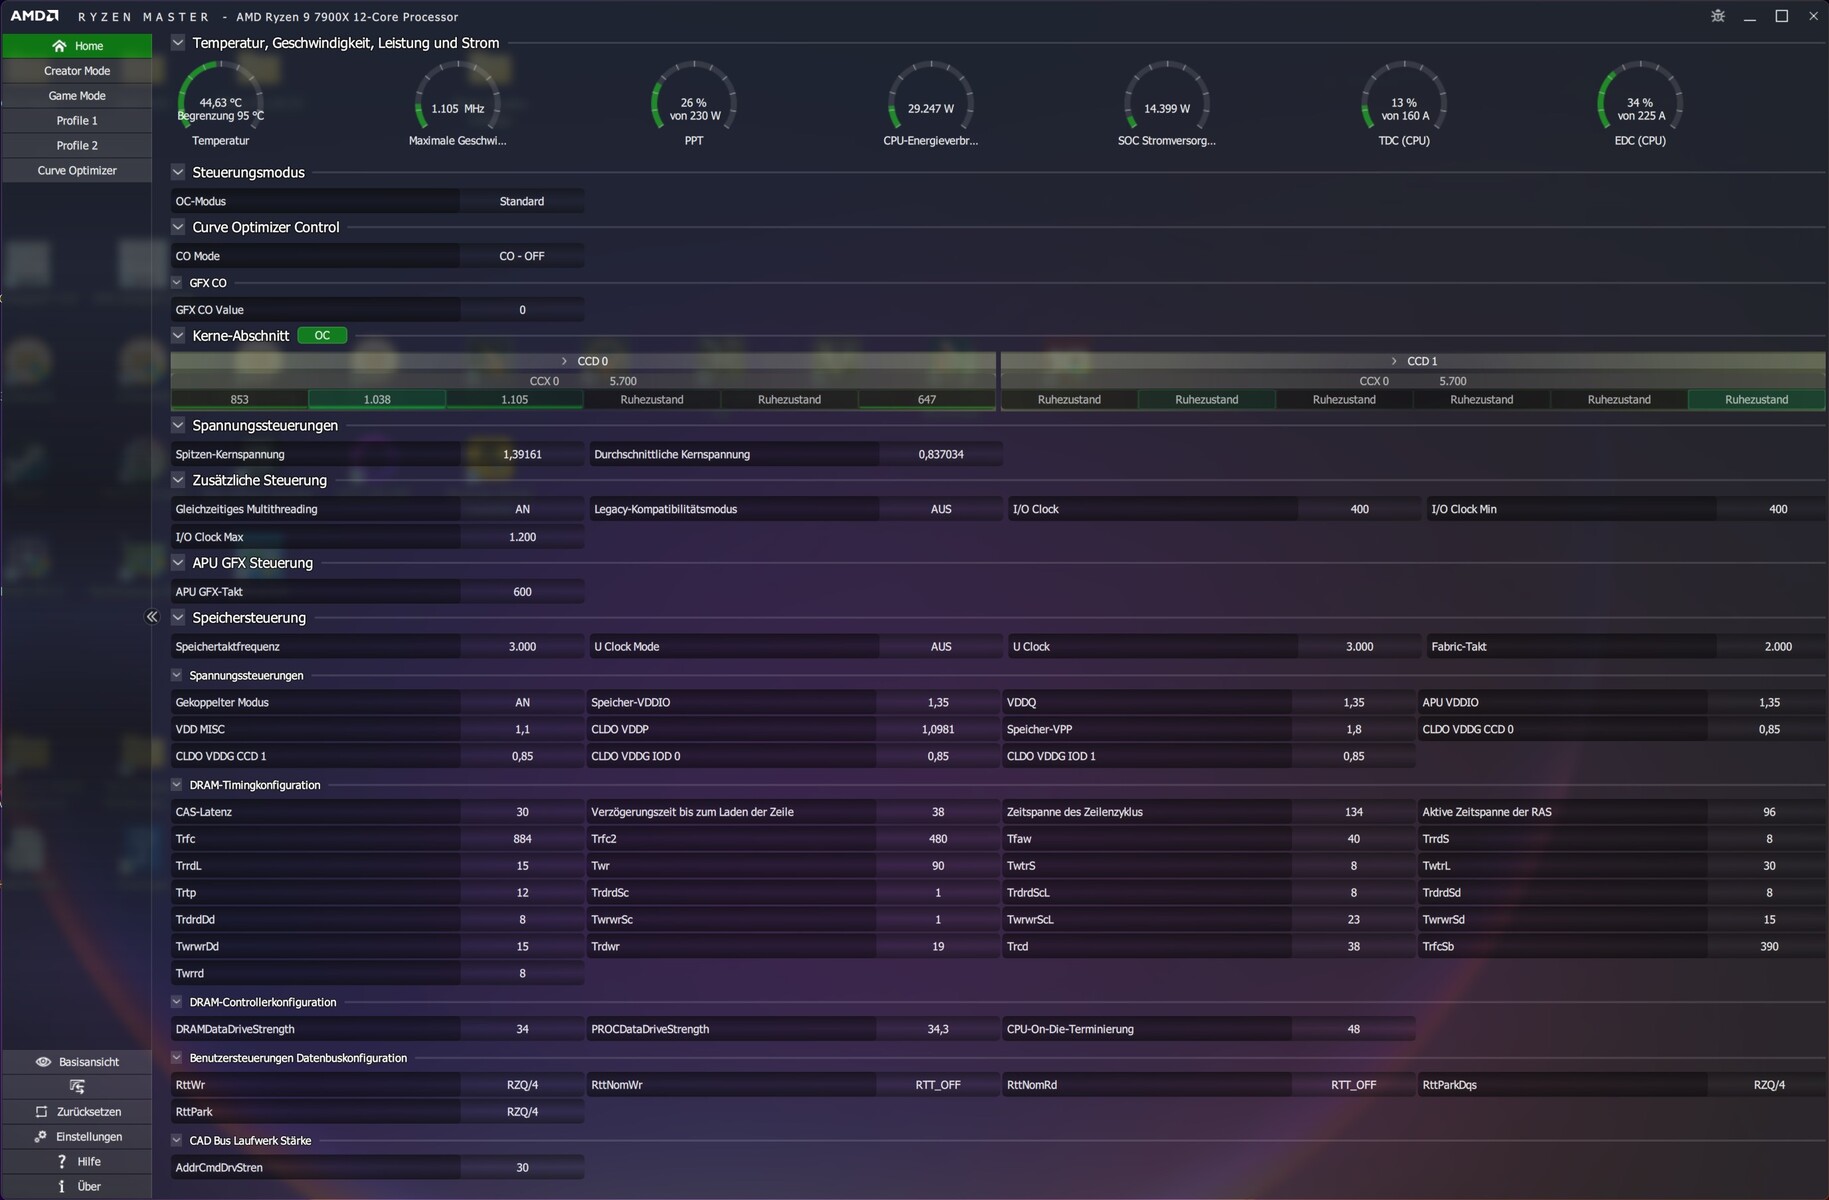Collapse Temperatur, Geschwindigkeit section

pos(178,43)
